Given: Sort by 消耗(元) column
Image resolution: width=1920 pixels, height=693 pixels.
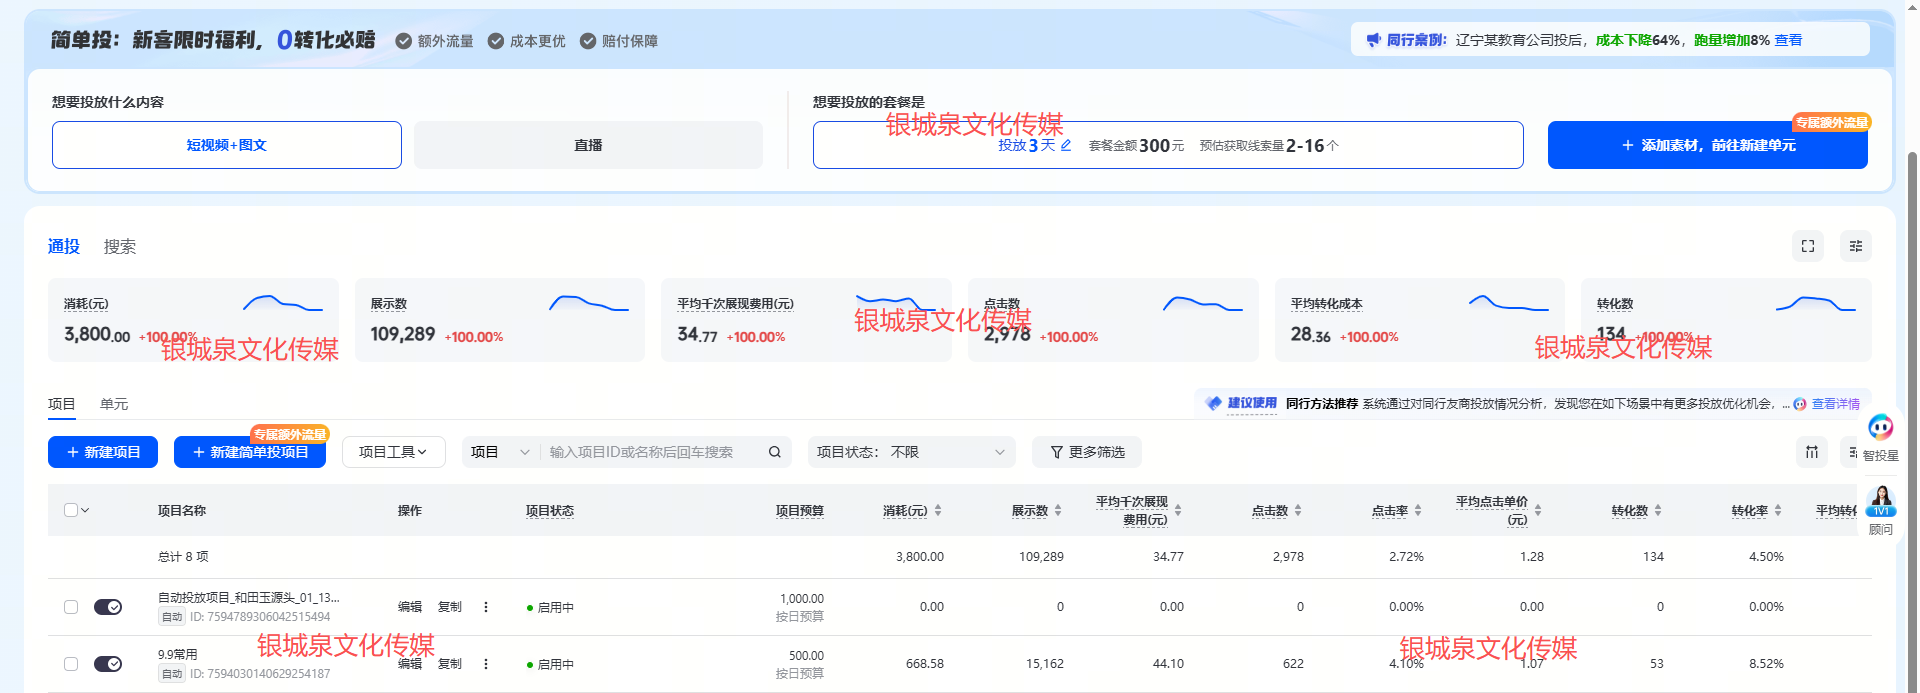Looking at the screenshot, I should [938, 510].
